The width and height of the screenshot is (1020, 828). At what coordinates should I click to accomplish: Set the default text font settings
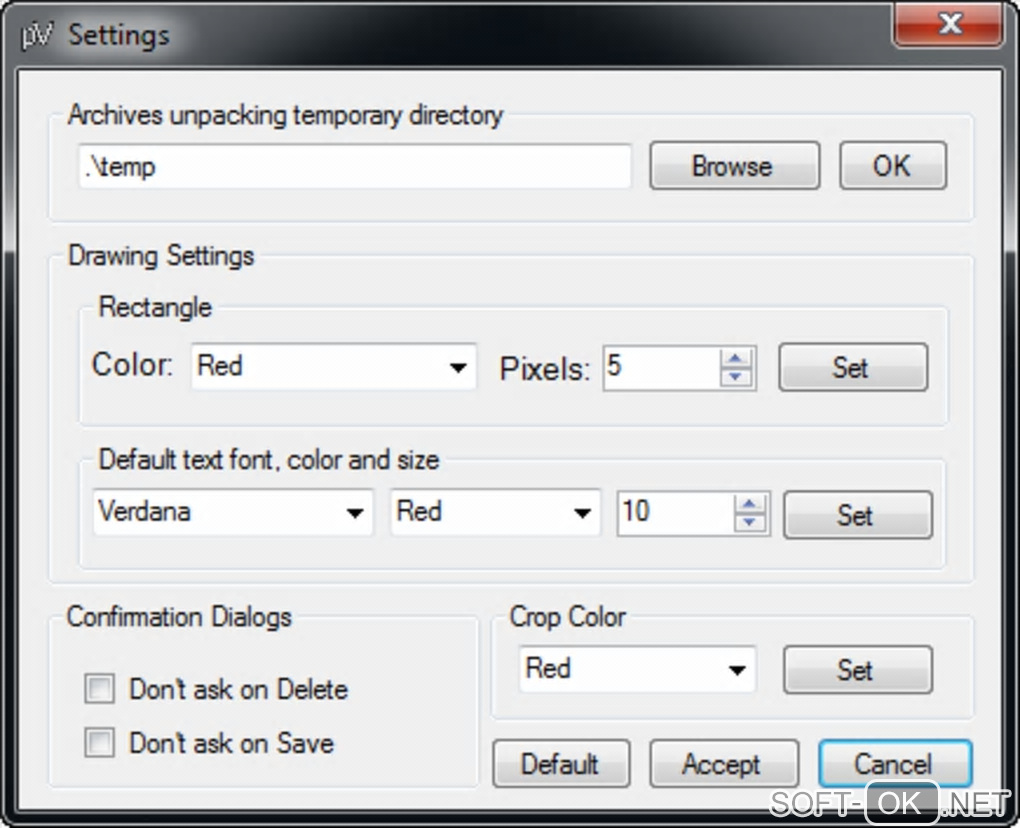857,515
